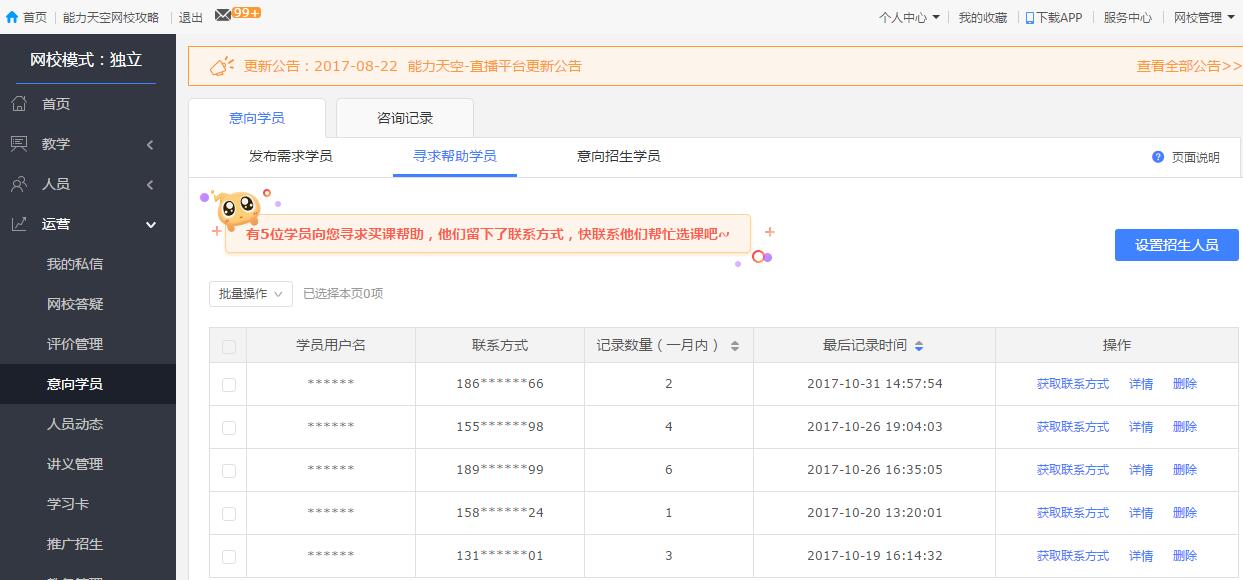Select checkbox for row 158******24
Image resolution: width=1243 pixels, height=580 pixels.
coord(229,514)
